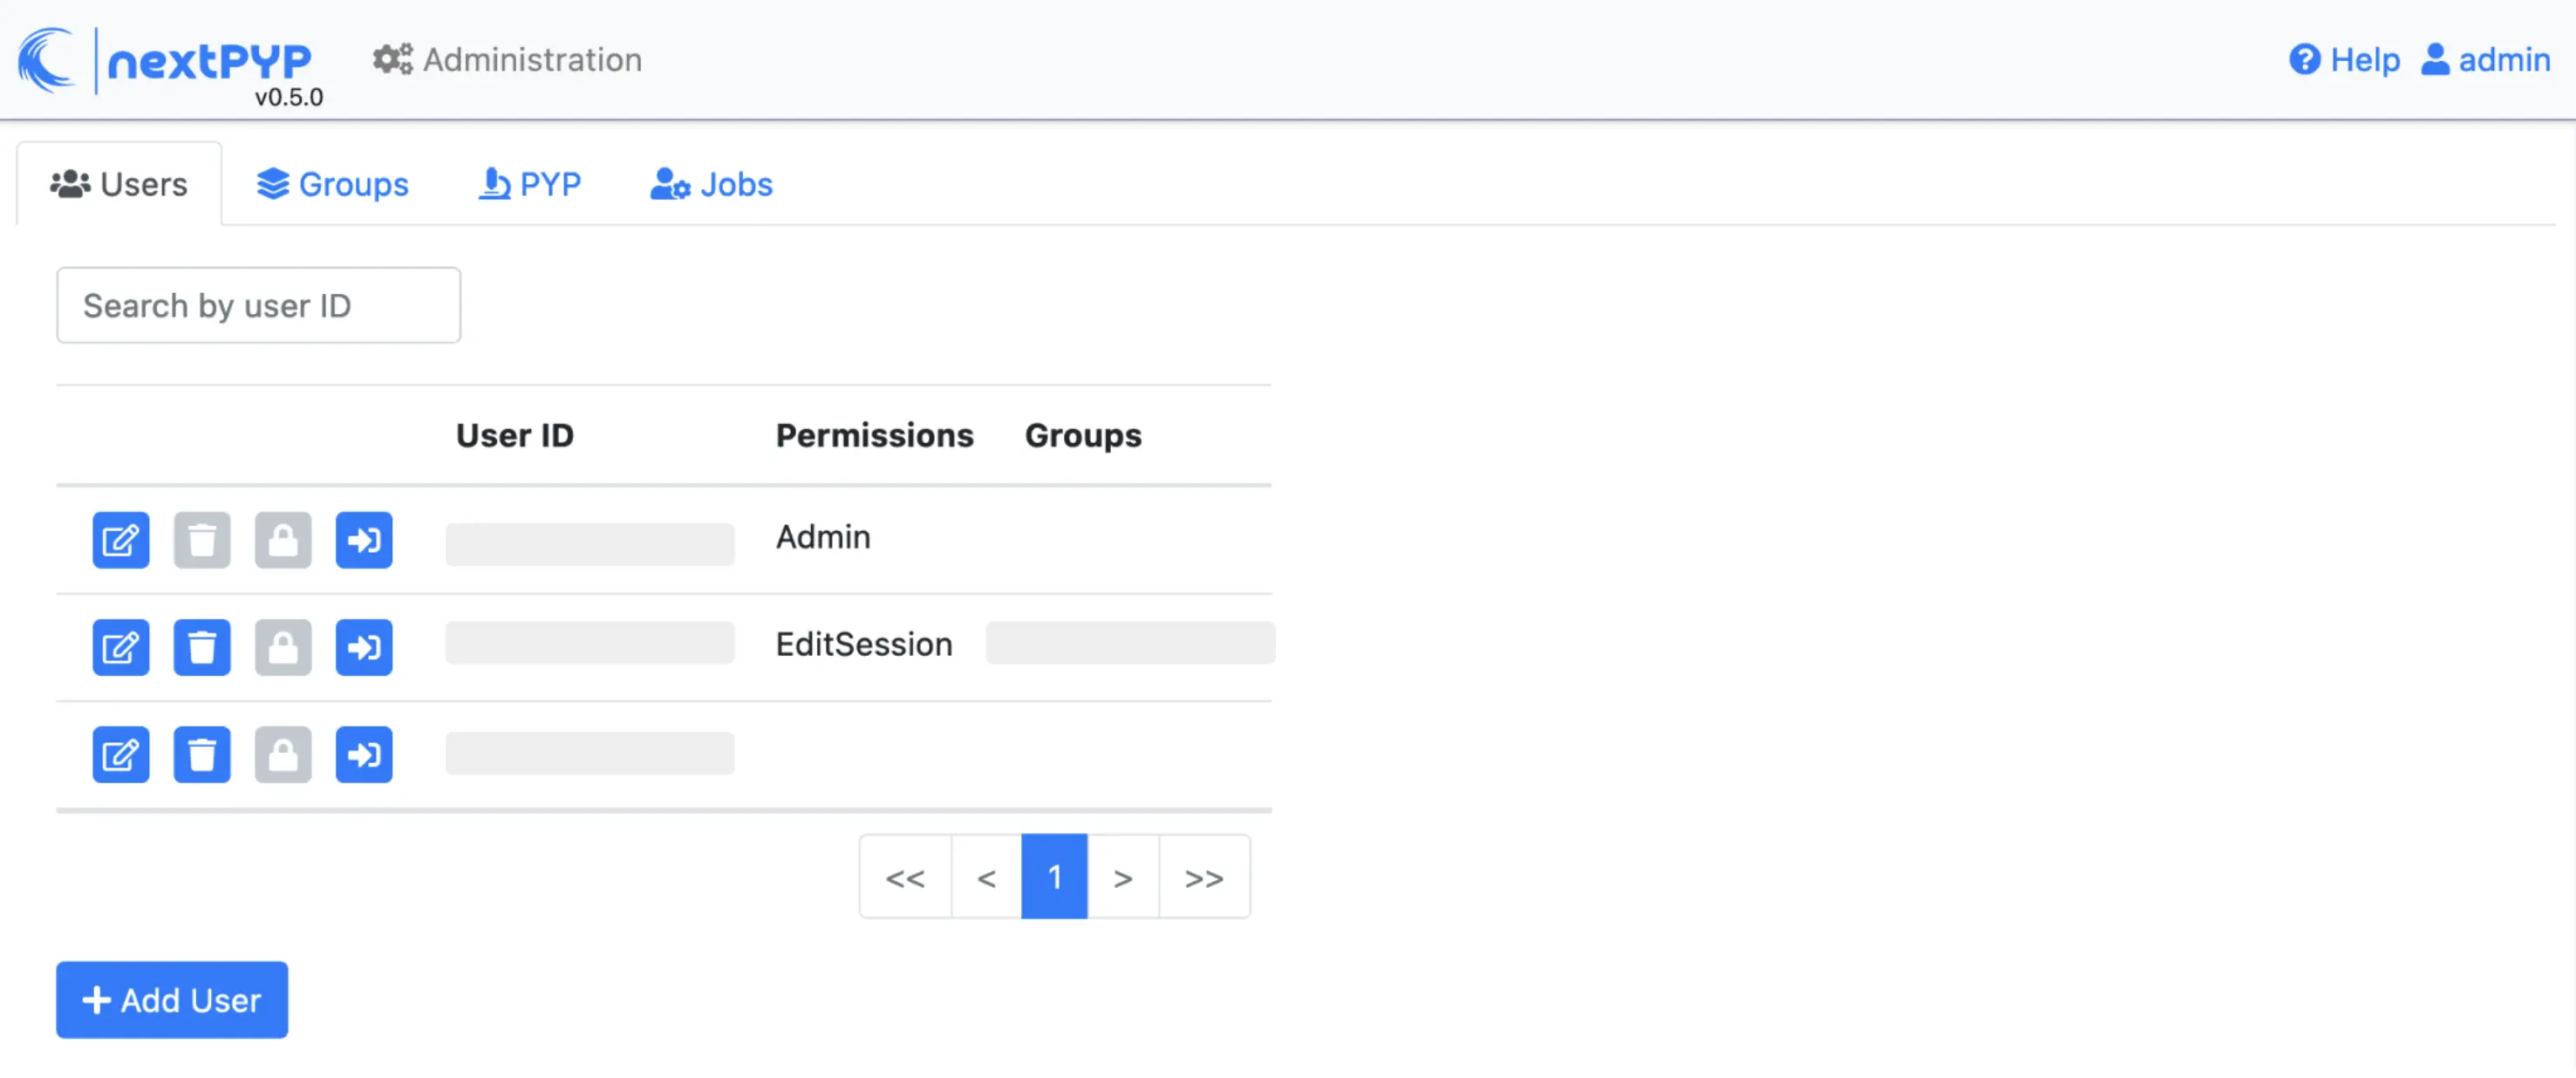This screenshot has width=2576, height=1078.
Task: Jump to the last page with >>
Action: [1205, 877]
